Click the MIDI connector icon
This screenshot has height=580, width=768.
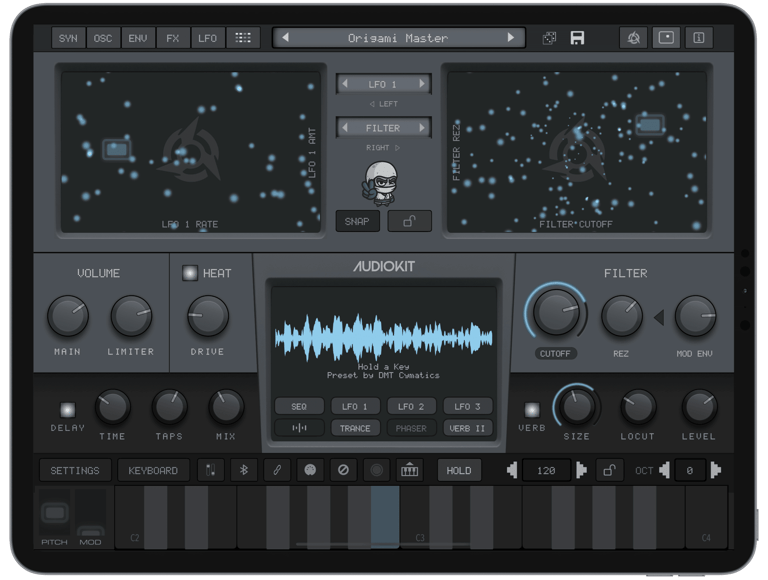[310, 470]
